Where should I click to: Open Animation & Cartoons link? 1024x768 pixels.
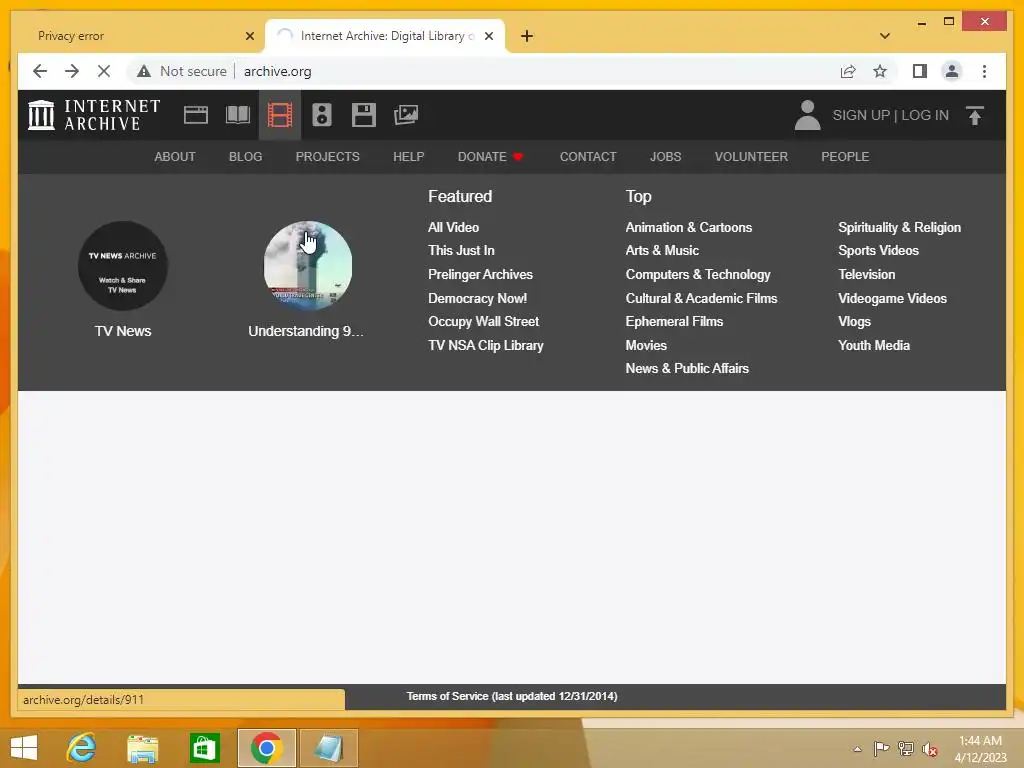point(688,227)
